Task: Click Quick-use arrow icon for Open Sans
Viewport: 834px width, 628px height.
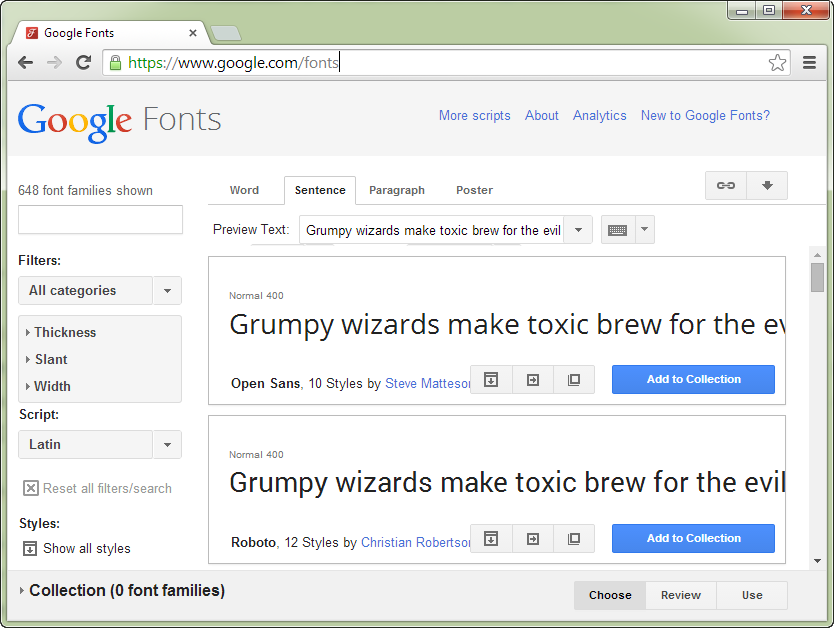Action: 532,380
